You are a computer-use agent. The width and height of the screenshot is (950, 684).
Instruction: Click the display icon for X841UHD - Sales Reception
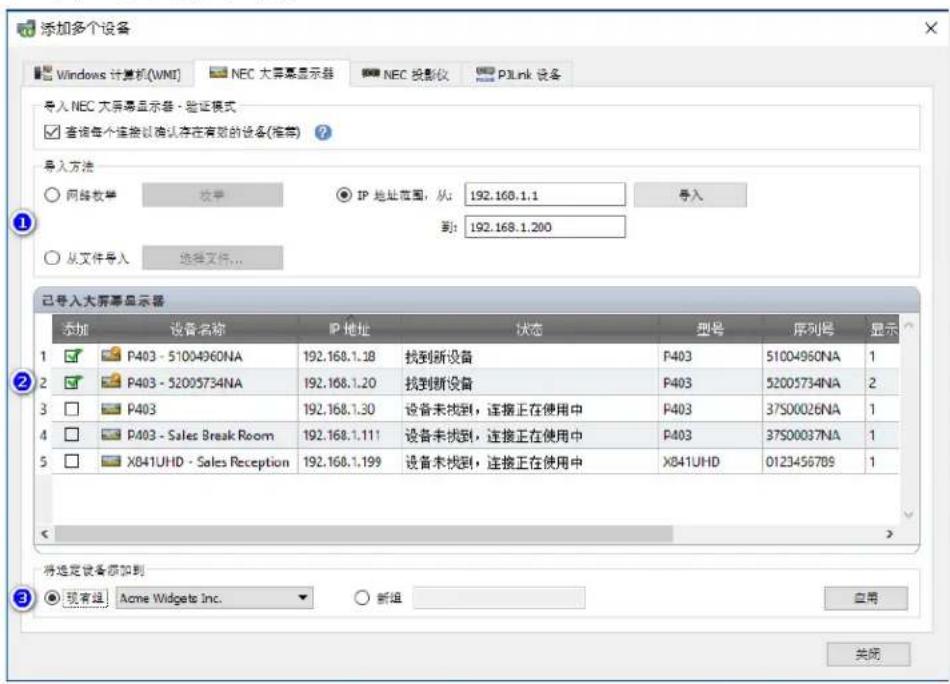click(111, 462)
